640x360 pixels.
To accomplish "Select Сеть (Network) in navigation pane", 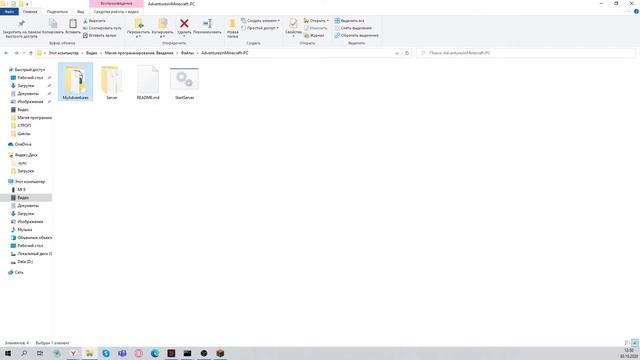I will click(19, 272).
